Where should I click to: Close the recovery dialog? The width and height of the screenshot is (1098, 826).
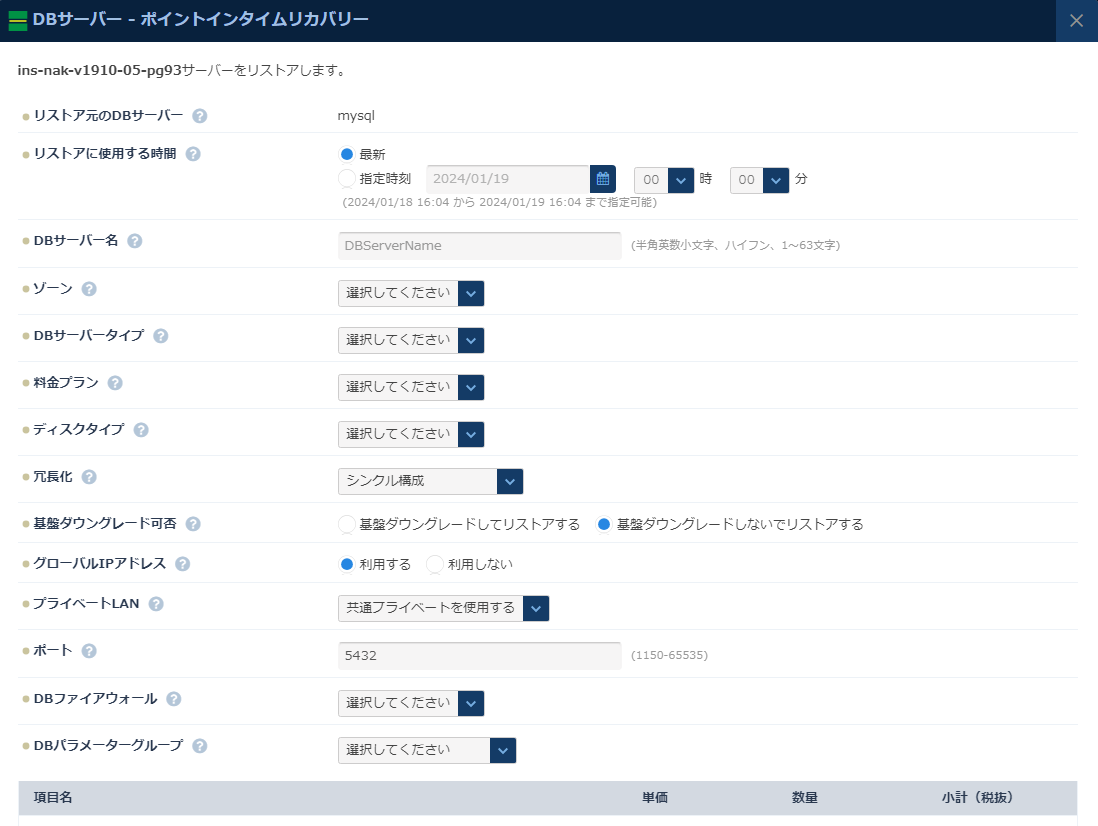coord(1077,20)
